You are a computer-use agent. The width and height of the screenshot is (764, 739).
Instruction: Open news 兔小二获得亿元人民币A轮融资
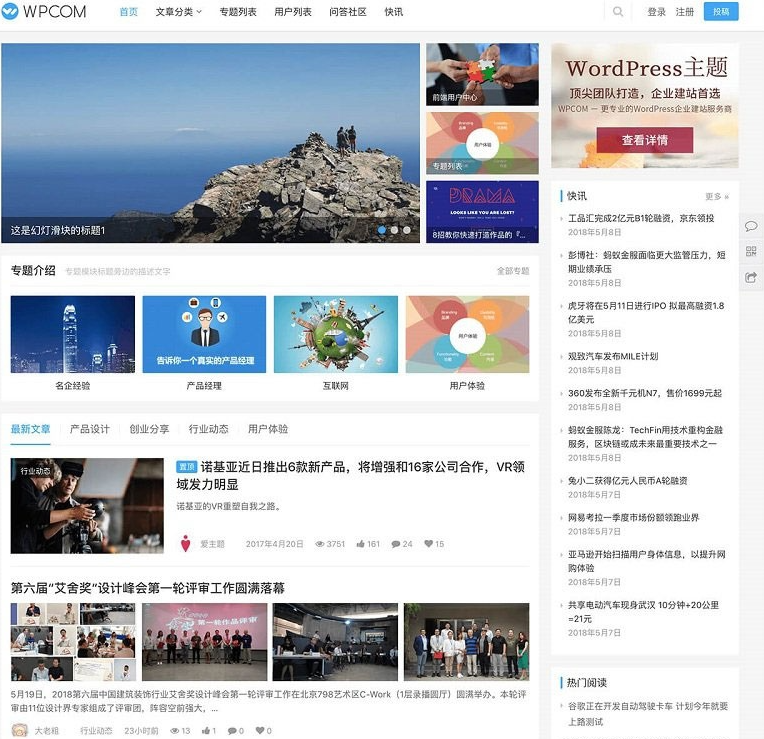tap(628, 480)
